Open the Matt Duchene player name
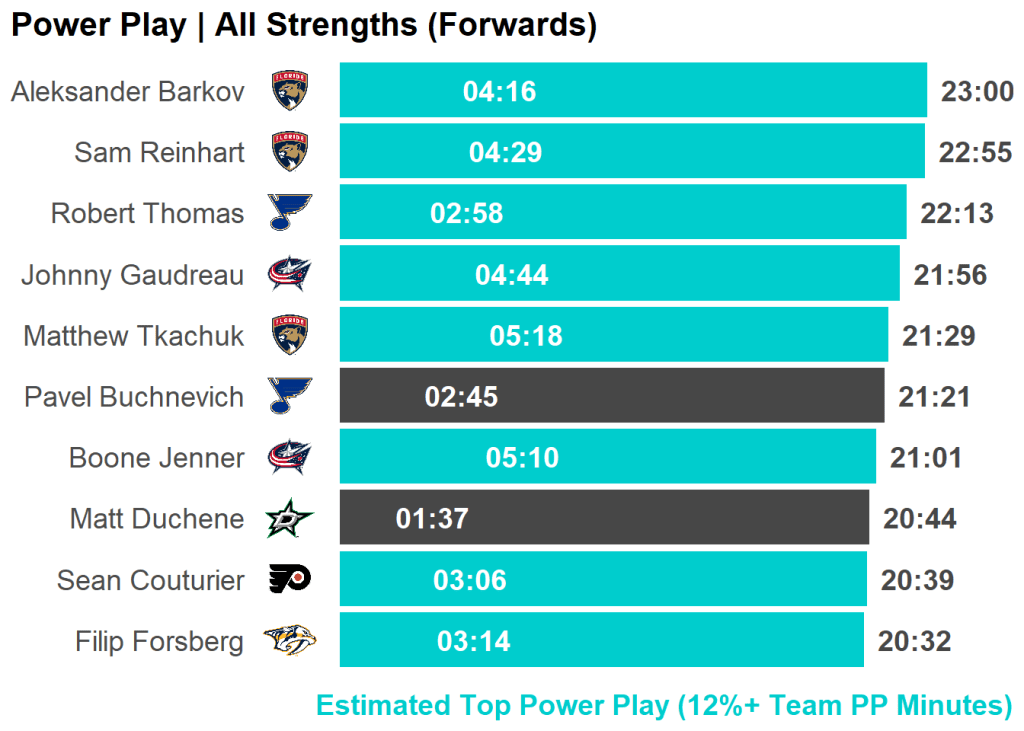 pos(157,519)
